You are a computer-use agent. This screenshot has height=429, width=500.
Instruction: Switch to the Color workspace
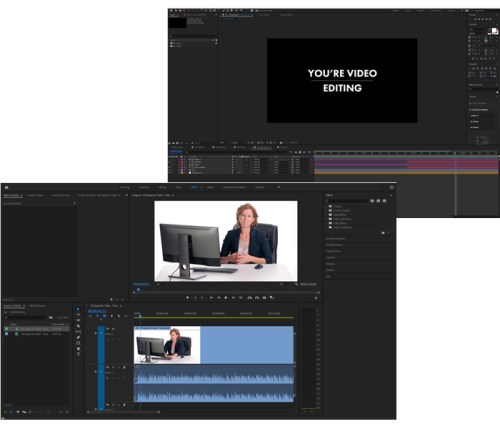pyautogui.click(x=178, y=187)
